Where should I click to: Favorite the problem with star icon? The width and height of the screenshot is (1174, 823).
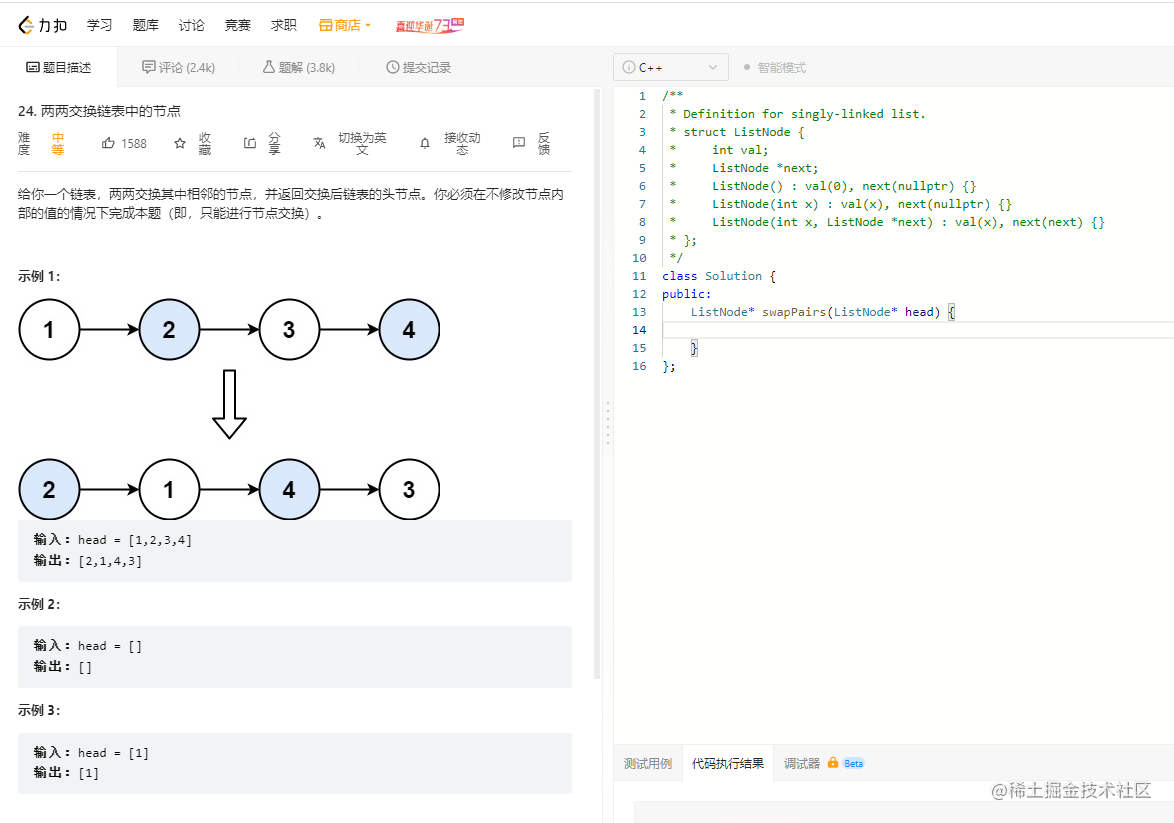(180, 143)
